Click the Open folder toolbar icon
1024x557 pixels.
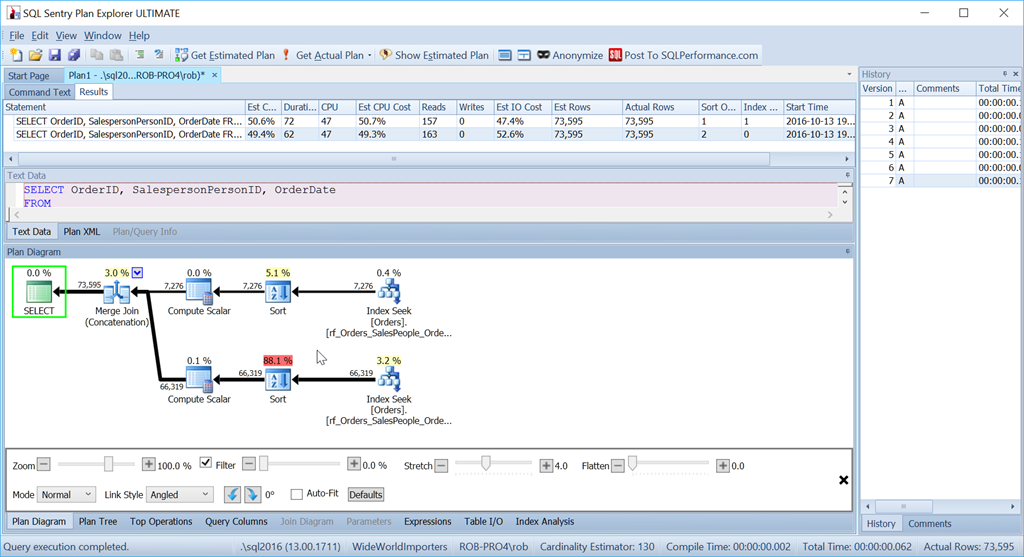(35, 55)
